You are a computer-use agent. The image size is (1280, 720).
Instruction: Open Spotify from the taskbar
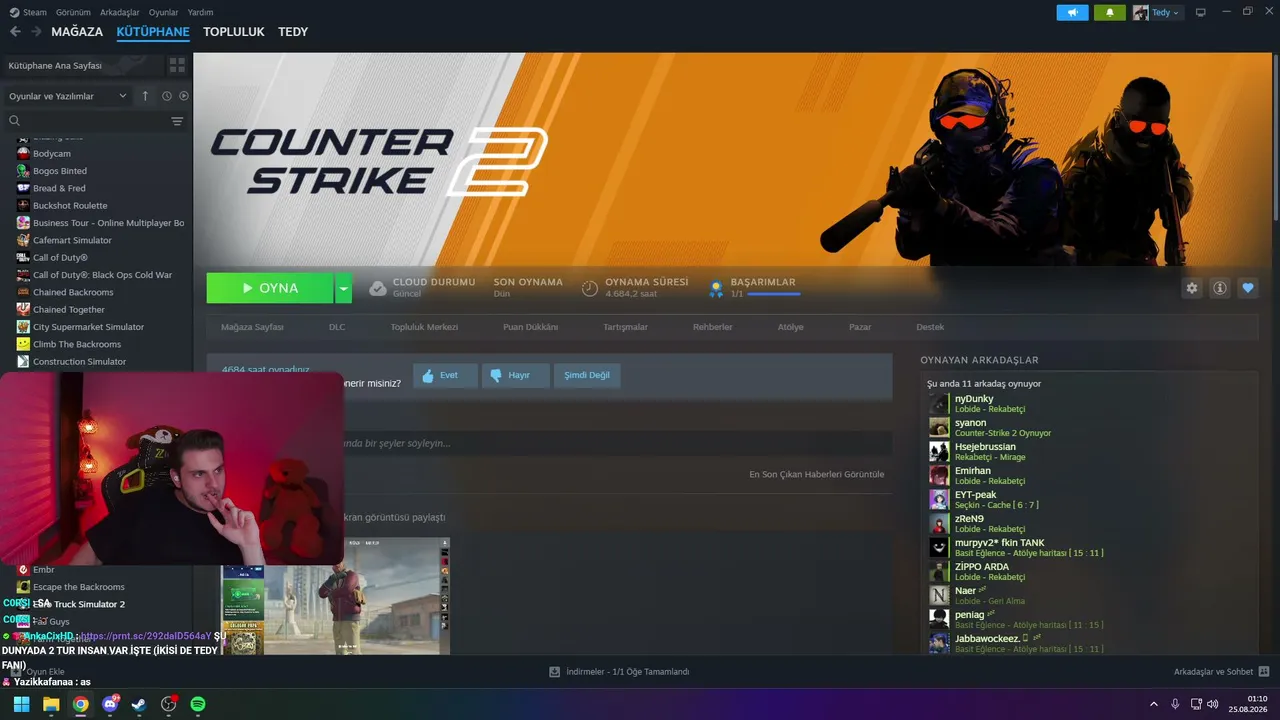(x=198, y=704)
